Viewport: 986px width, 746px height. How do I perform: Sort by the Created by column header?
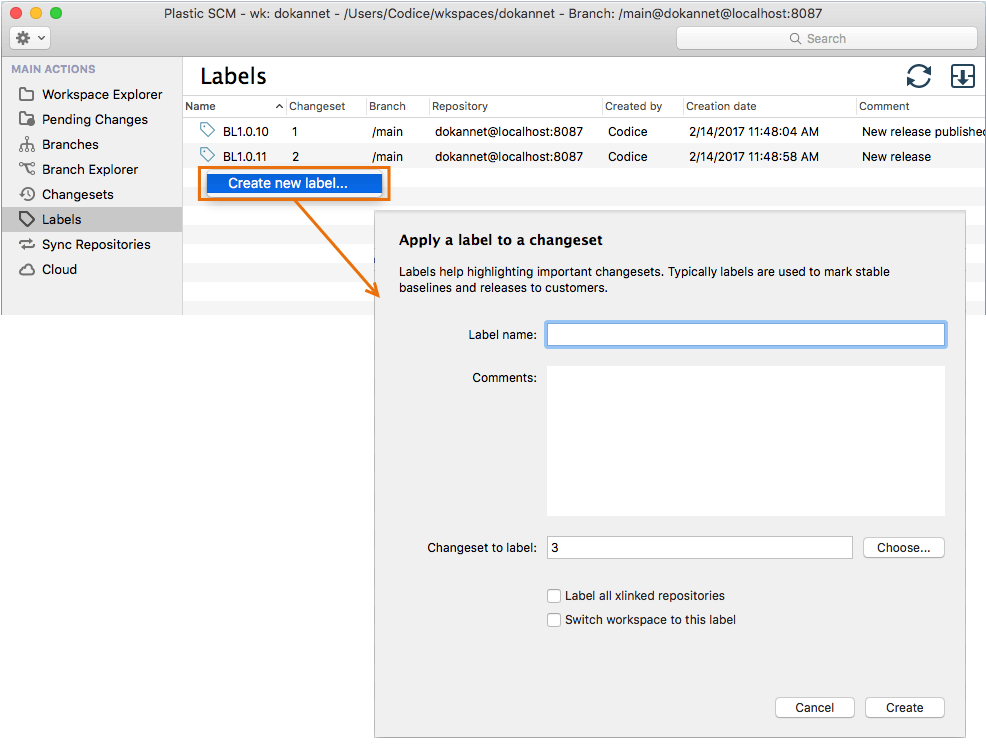coord(643,106)
